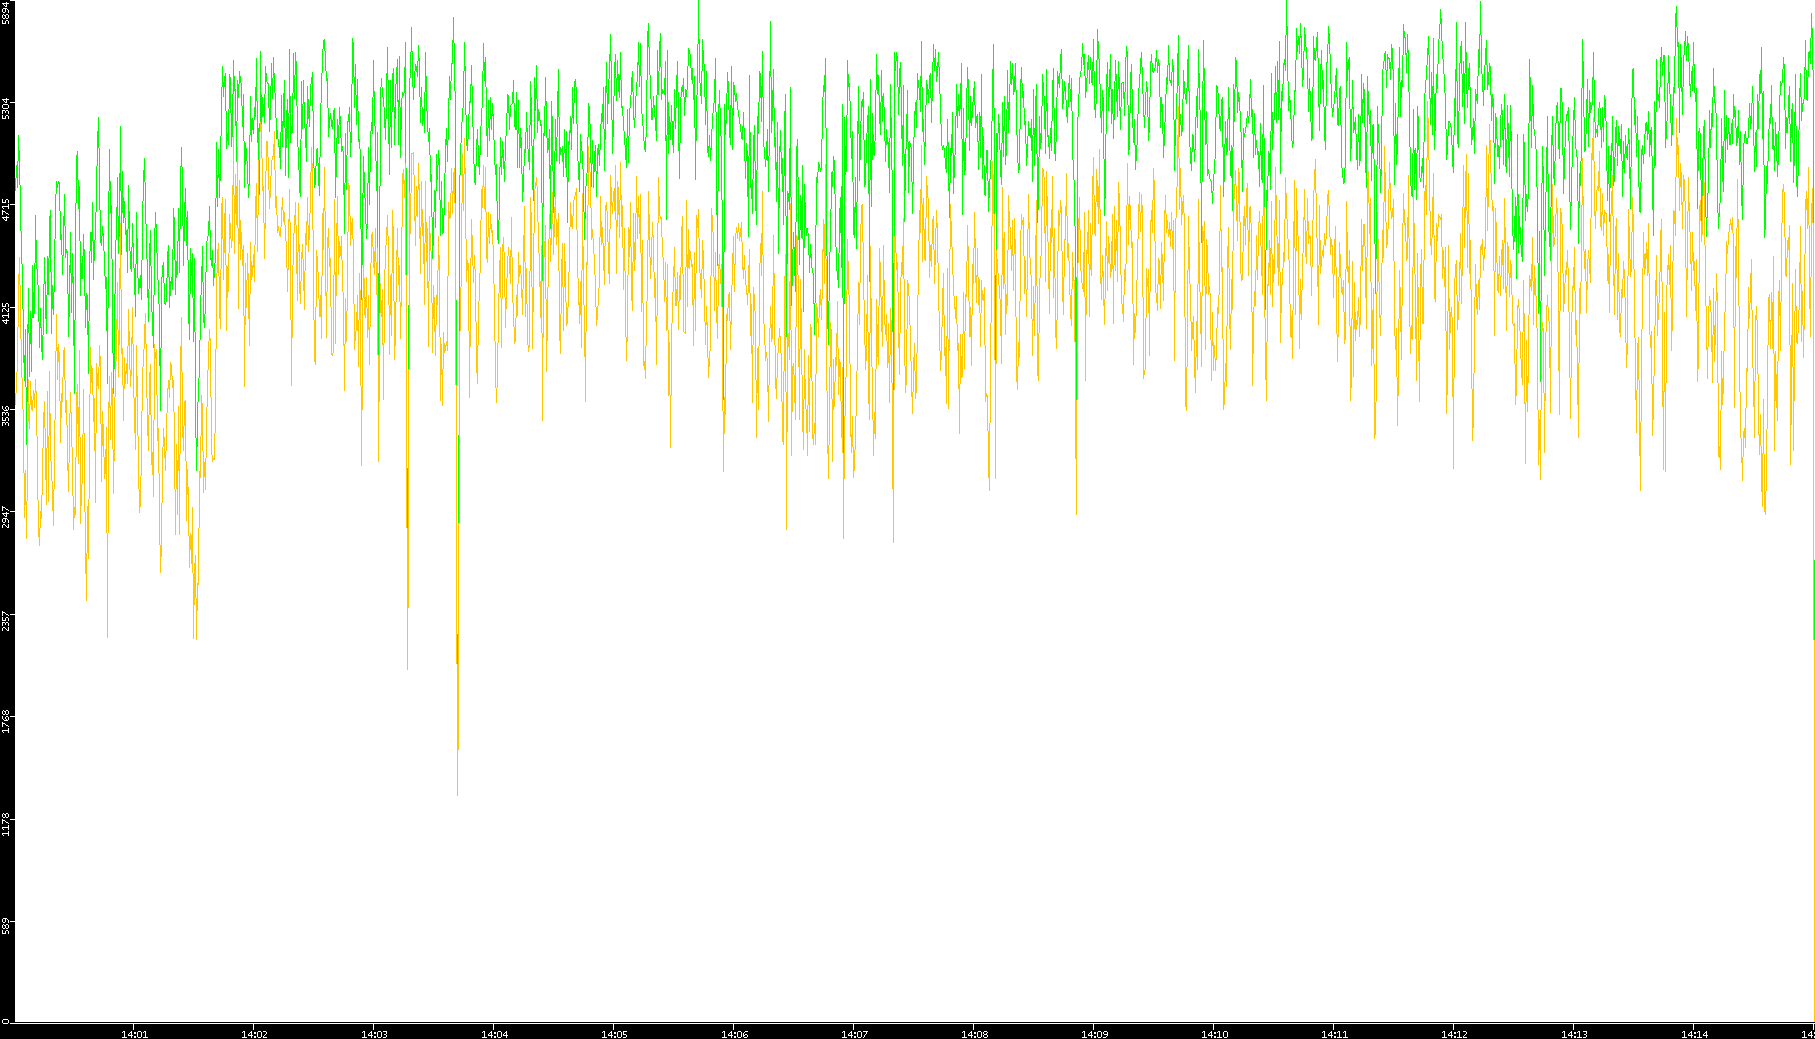The height and width of the screenshot is (1039, 1815).
Task: Click the 0 origin label on the Y-axis
Action: (6, 1021)
